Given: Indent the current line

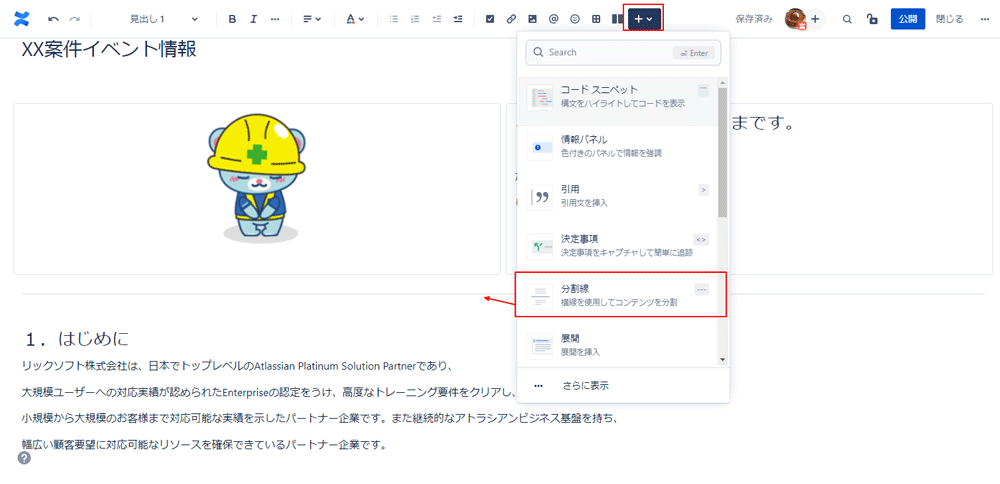Looking at the screenshot, I should point(458,19).
